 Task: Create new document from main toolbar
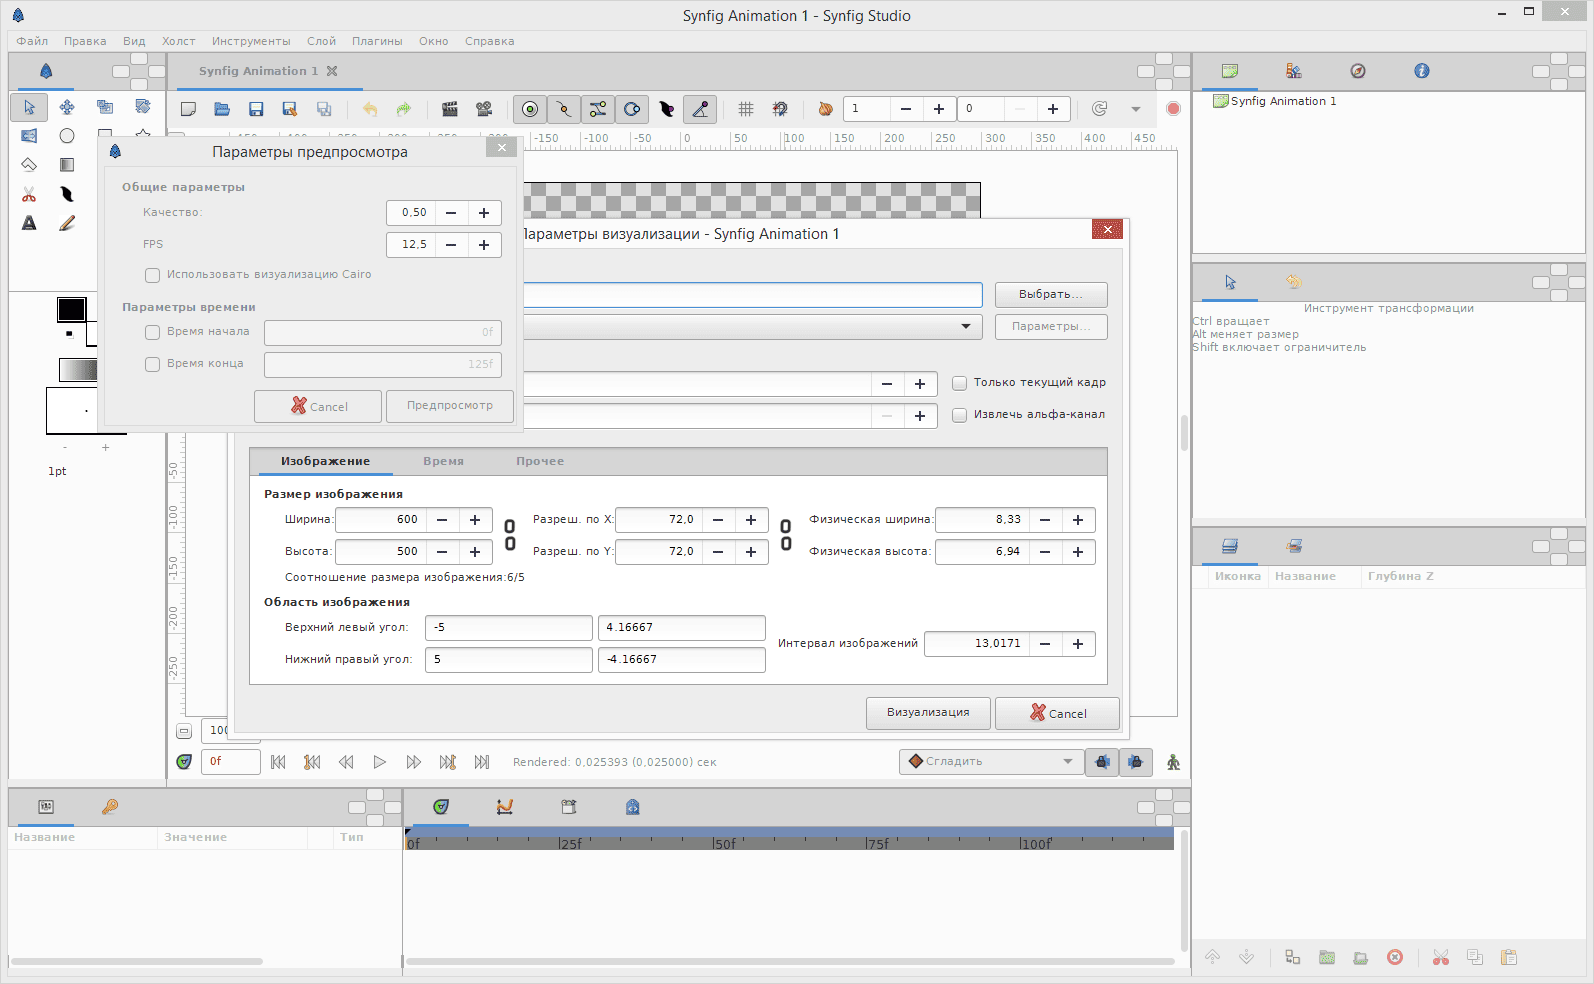[x=188, y=109]
